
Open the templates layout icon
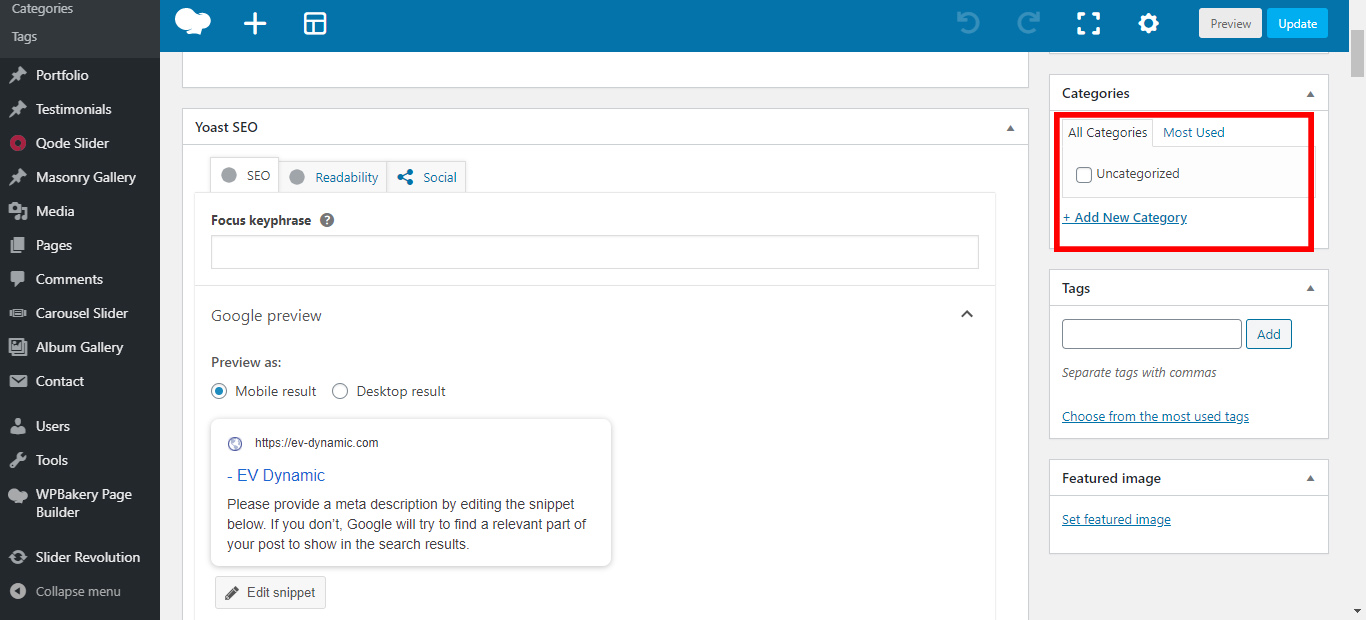[315, 23]
